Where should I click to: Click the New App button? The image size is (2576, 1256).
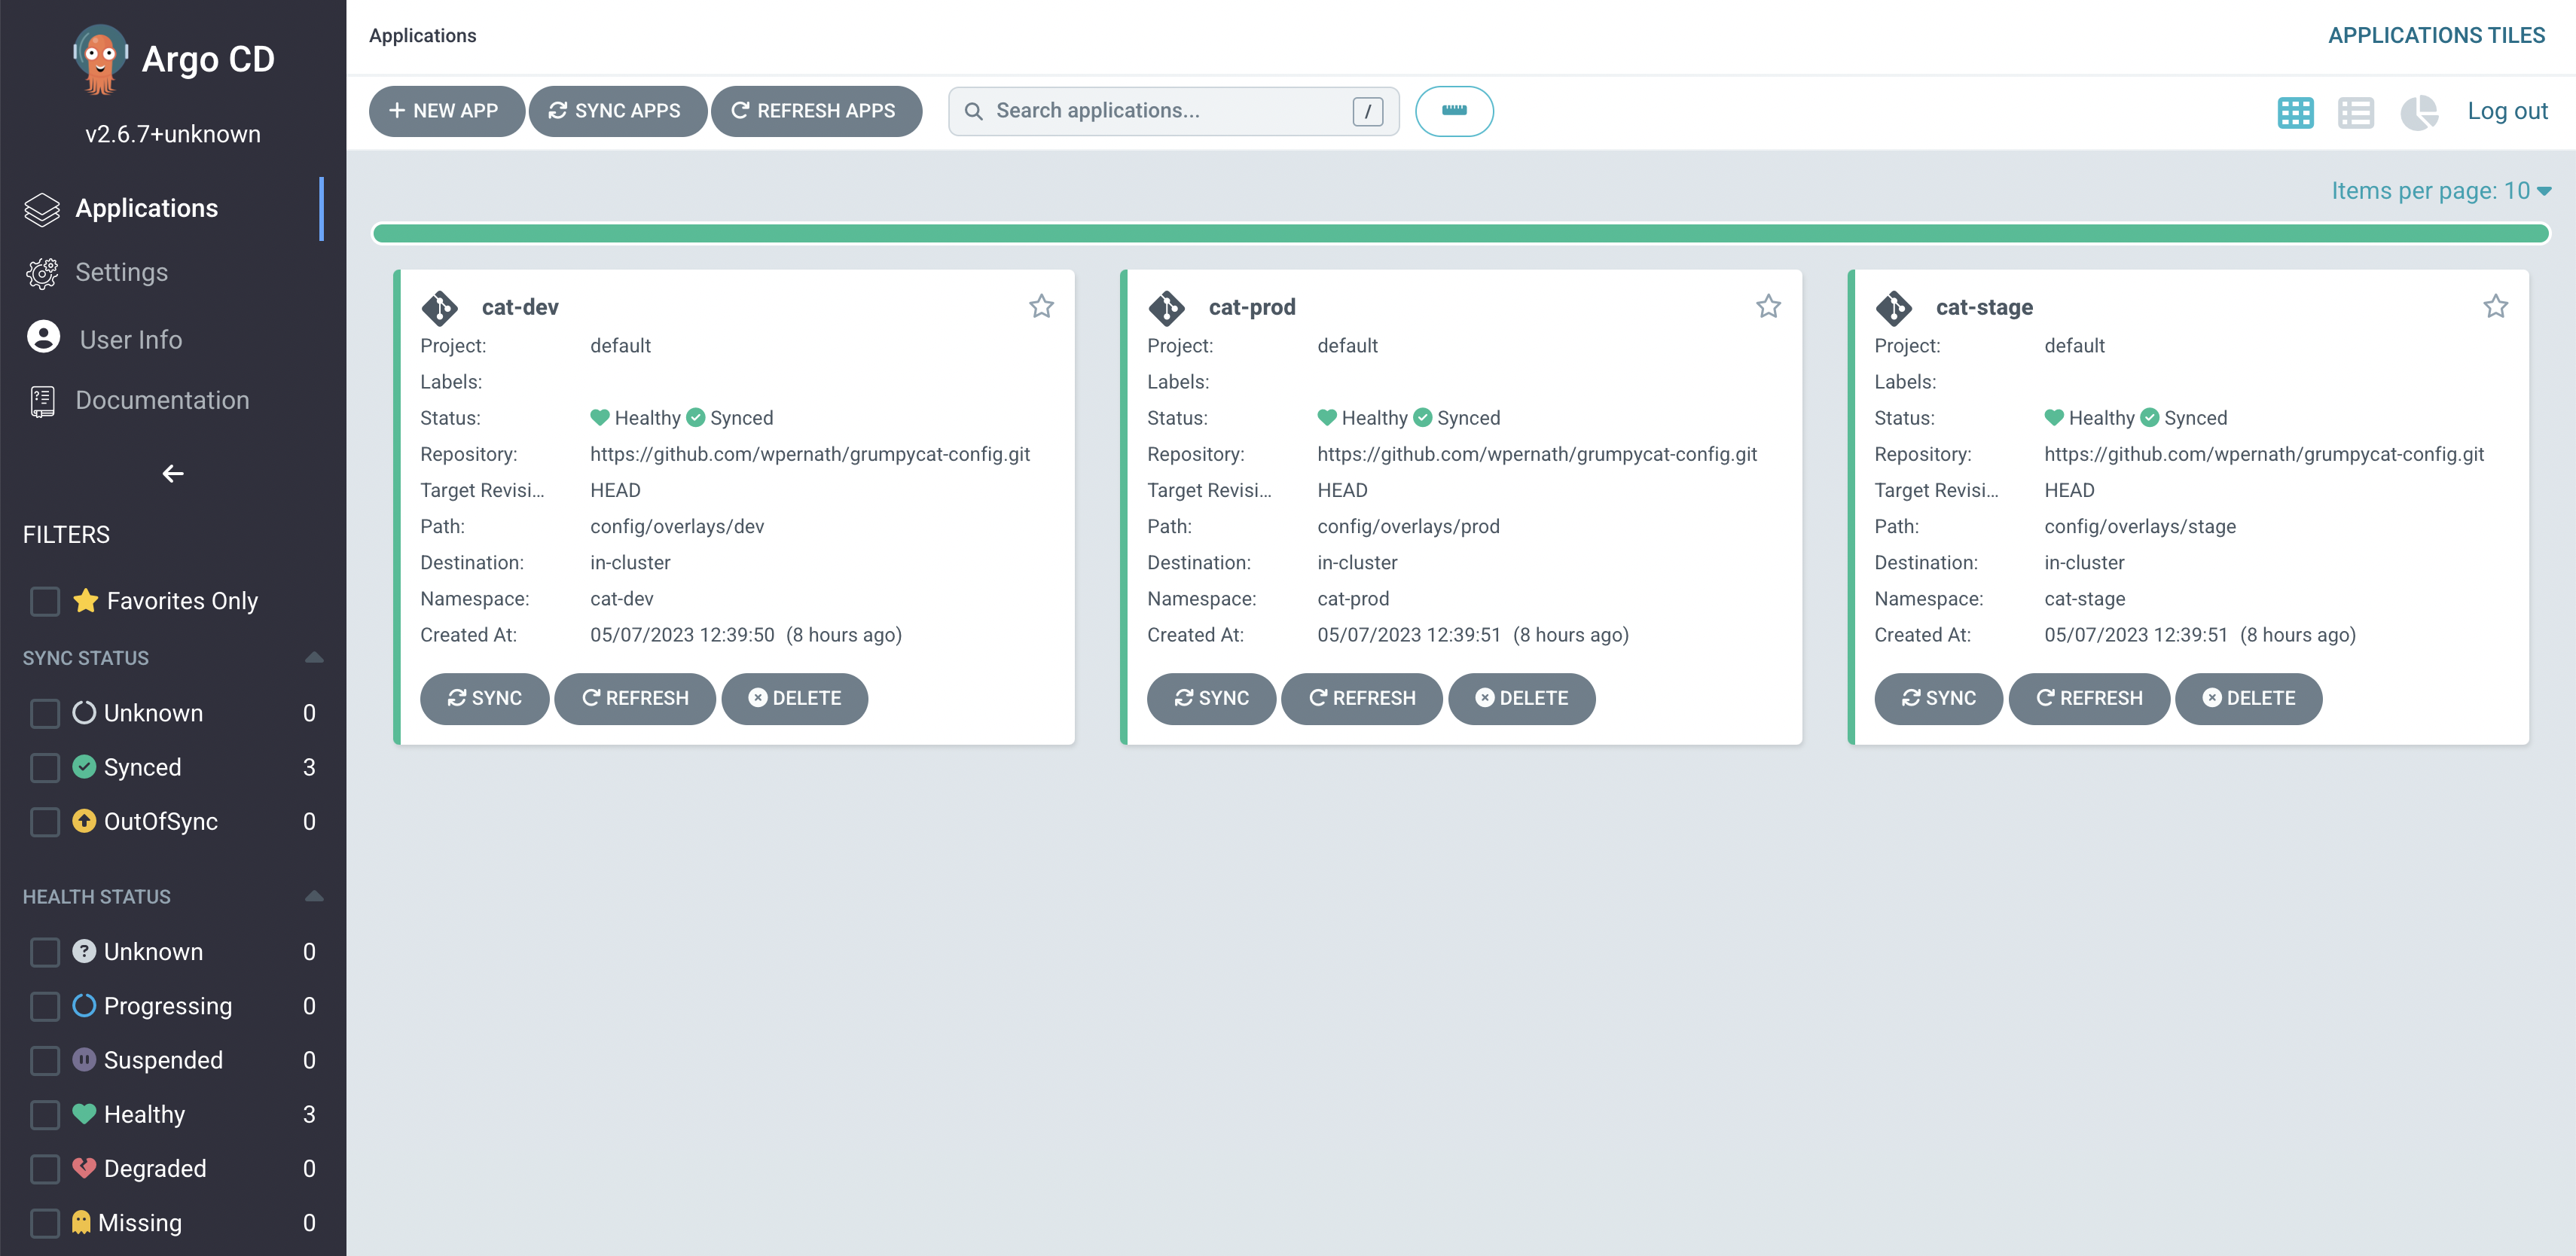coord(446,111)
